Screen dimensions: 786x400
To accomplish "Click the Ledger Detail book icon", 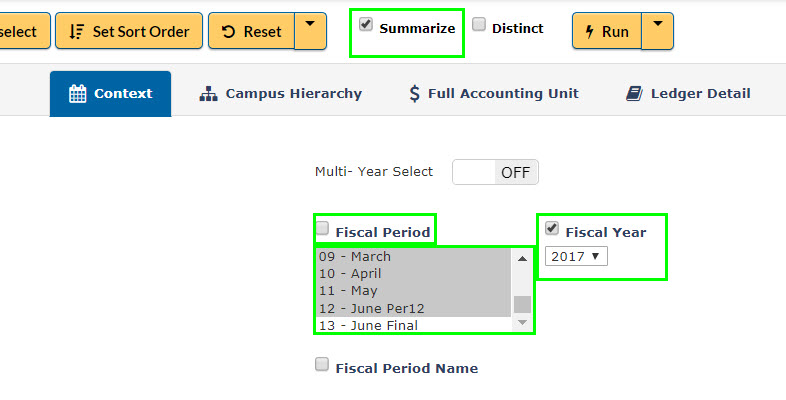I will pos(634,93).
